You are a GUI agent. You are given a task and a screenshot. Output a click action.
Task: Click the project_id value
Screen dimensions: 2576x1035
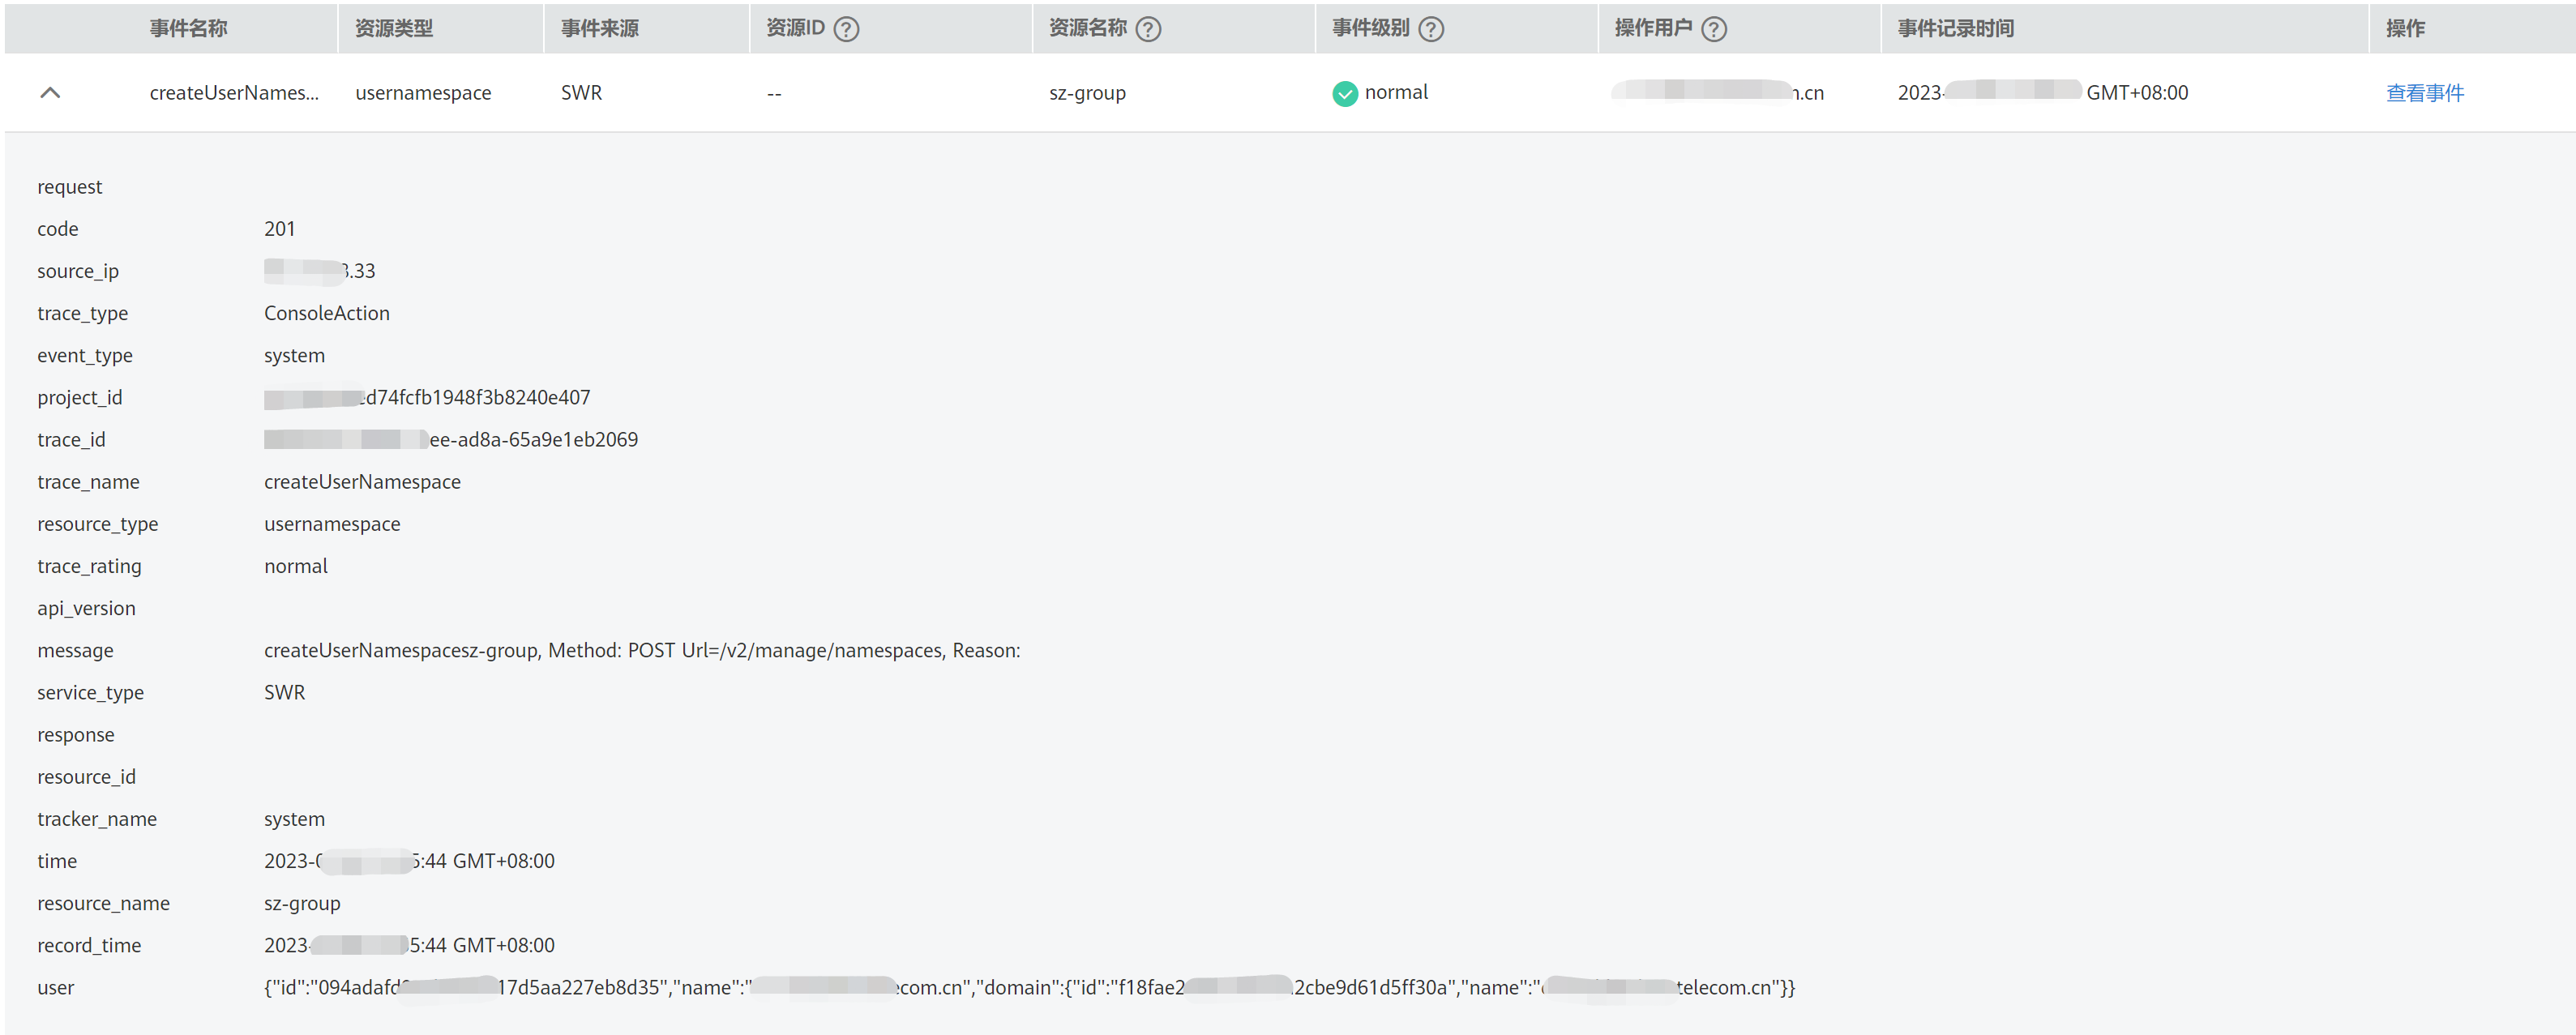click(477, 398)
